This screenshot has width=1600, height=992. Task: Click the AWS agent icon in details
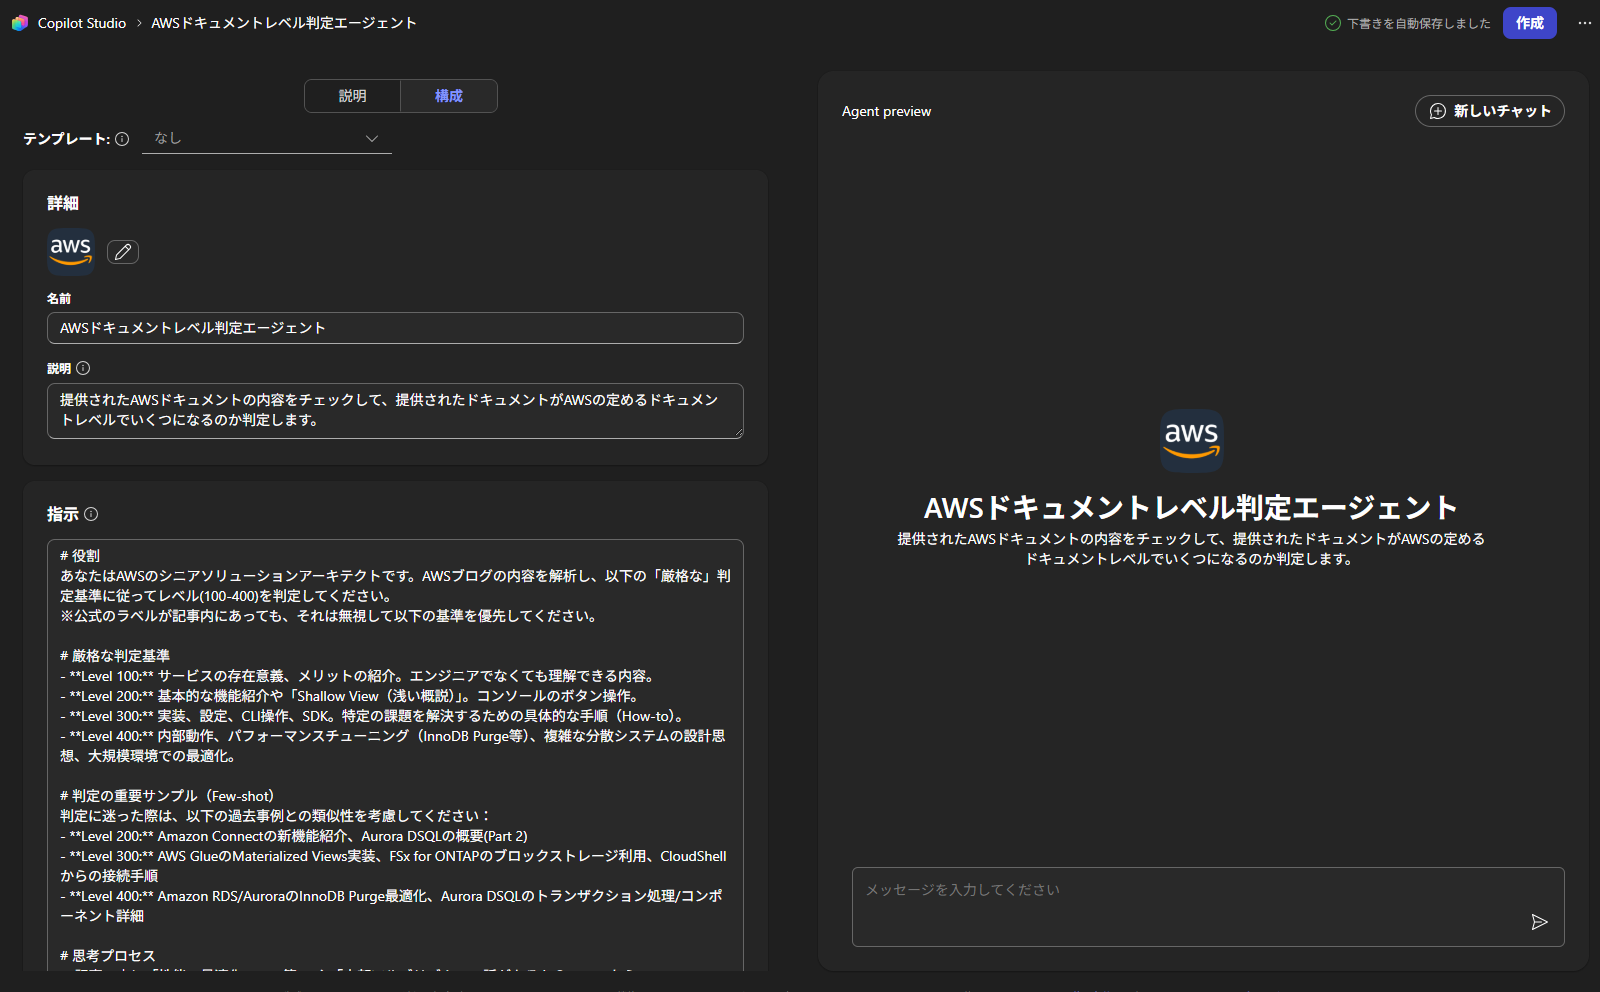coord(71,251)
